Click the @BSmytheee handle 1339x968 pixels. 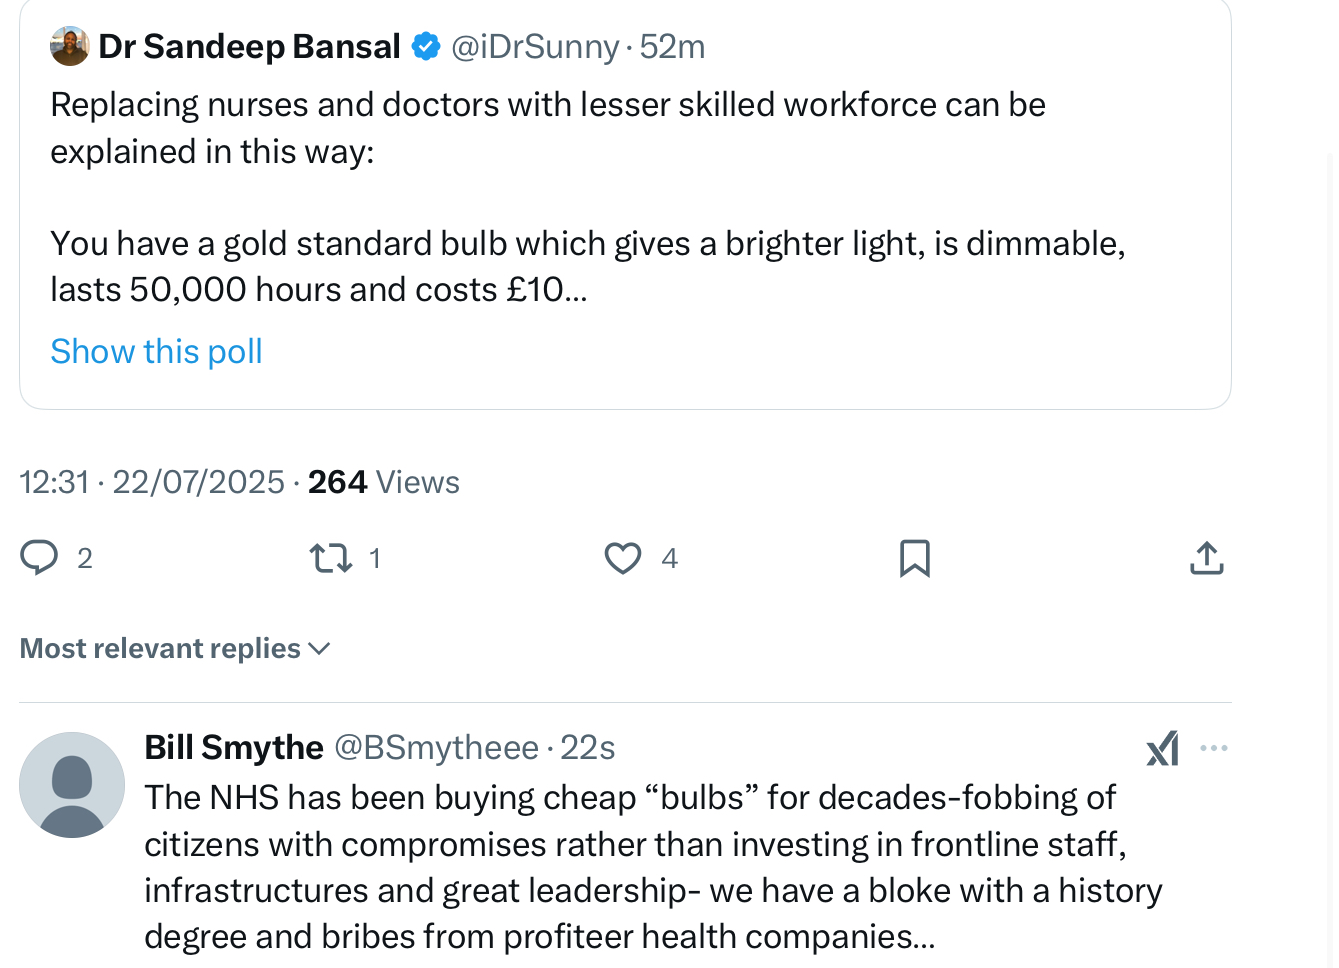point(436,747)
